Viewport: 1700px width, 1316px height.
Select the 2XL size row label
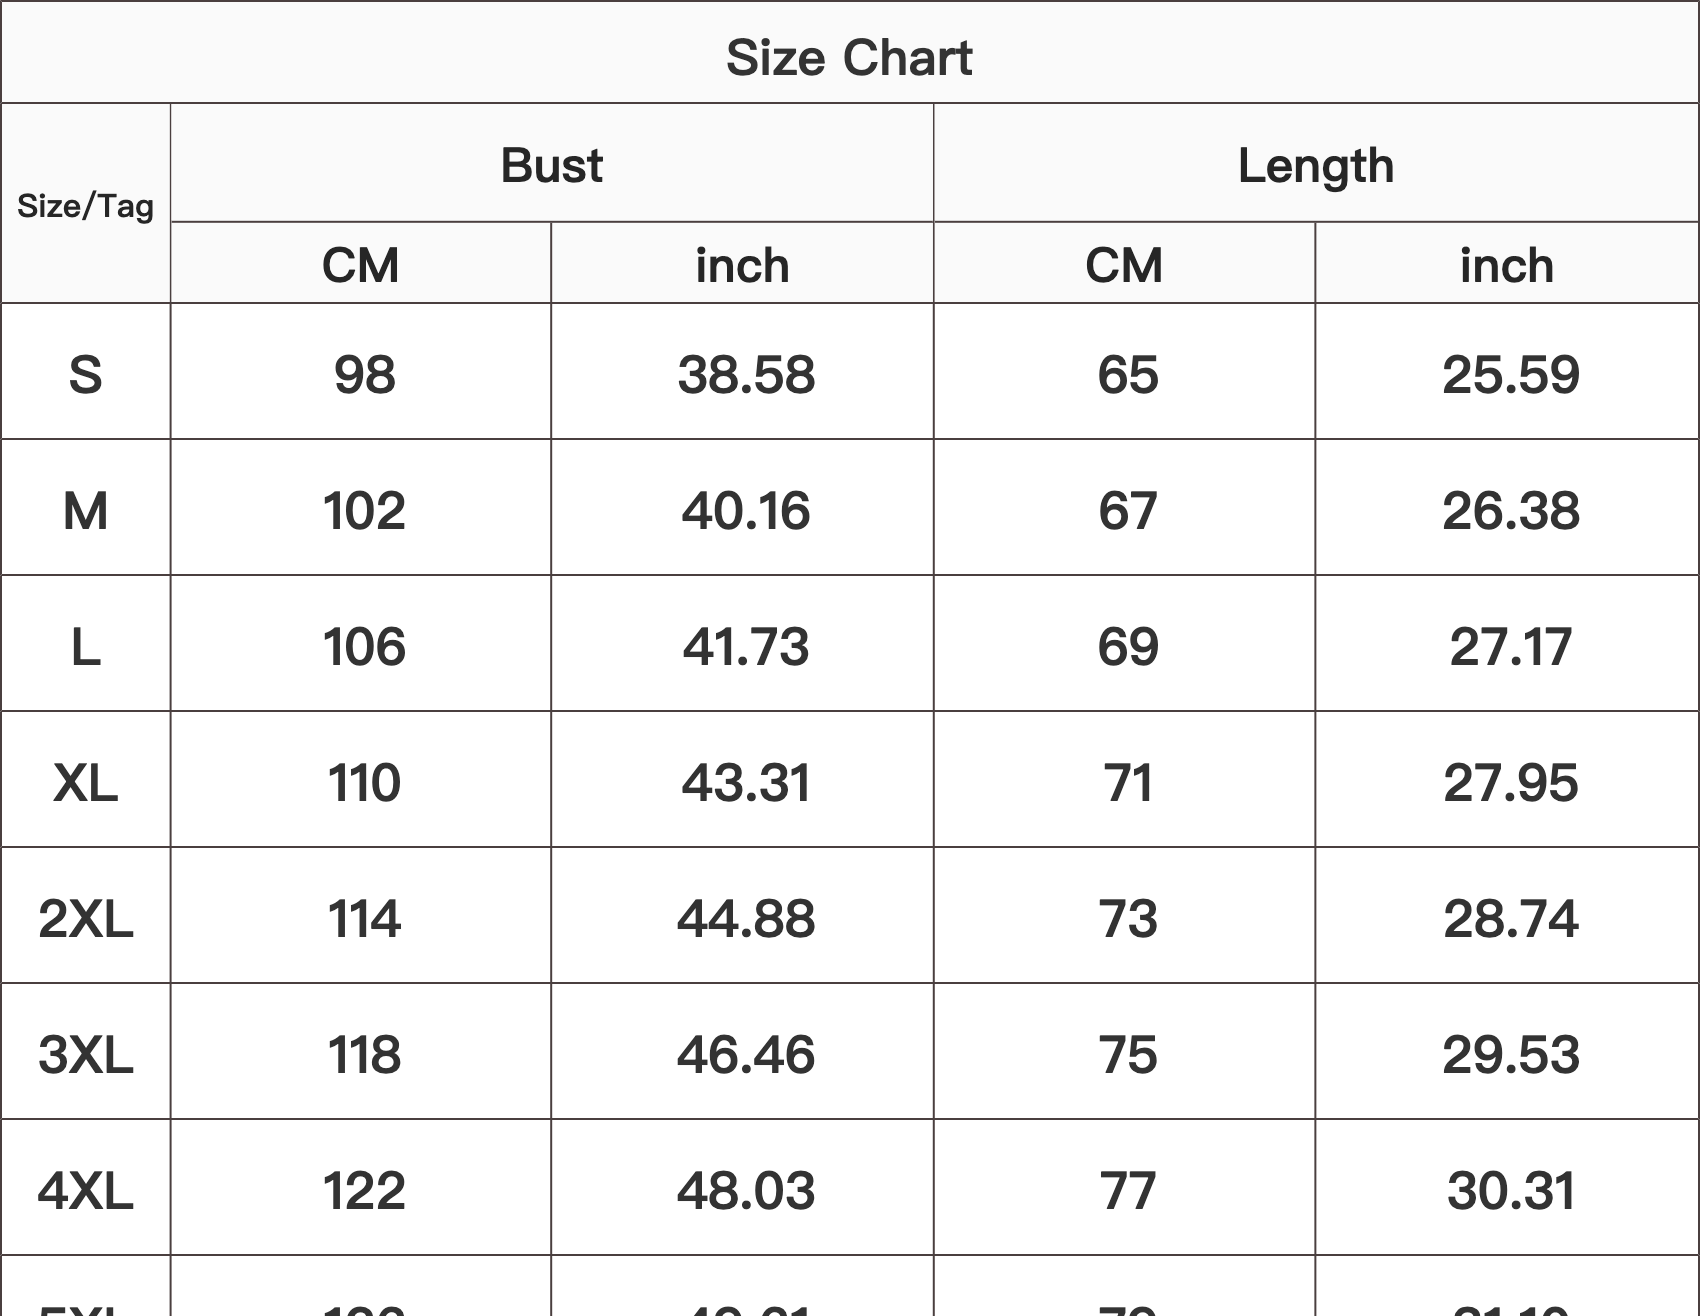pyautogui.click(x=85, y=918)
